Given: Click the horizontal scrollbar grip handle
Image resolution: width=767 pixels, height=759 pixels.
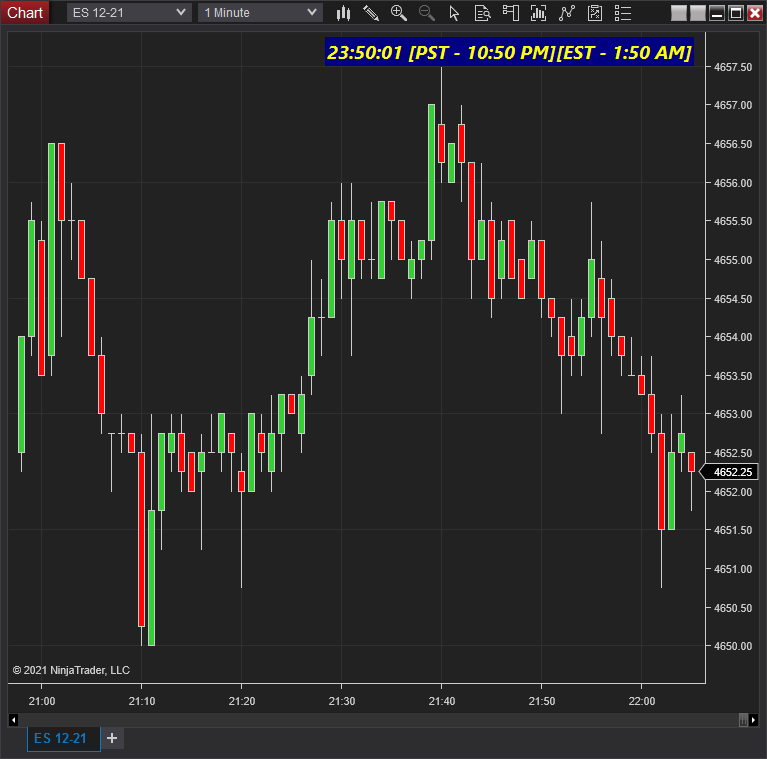Looking at the screenshot, I should (743, 720).
